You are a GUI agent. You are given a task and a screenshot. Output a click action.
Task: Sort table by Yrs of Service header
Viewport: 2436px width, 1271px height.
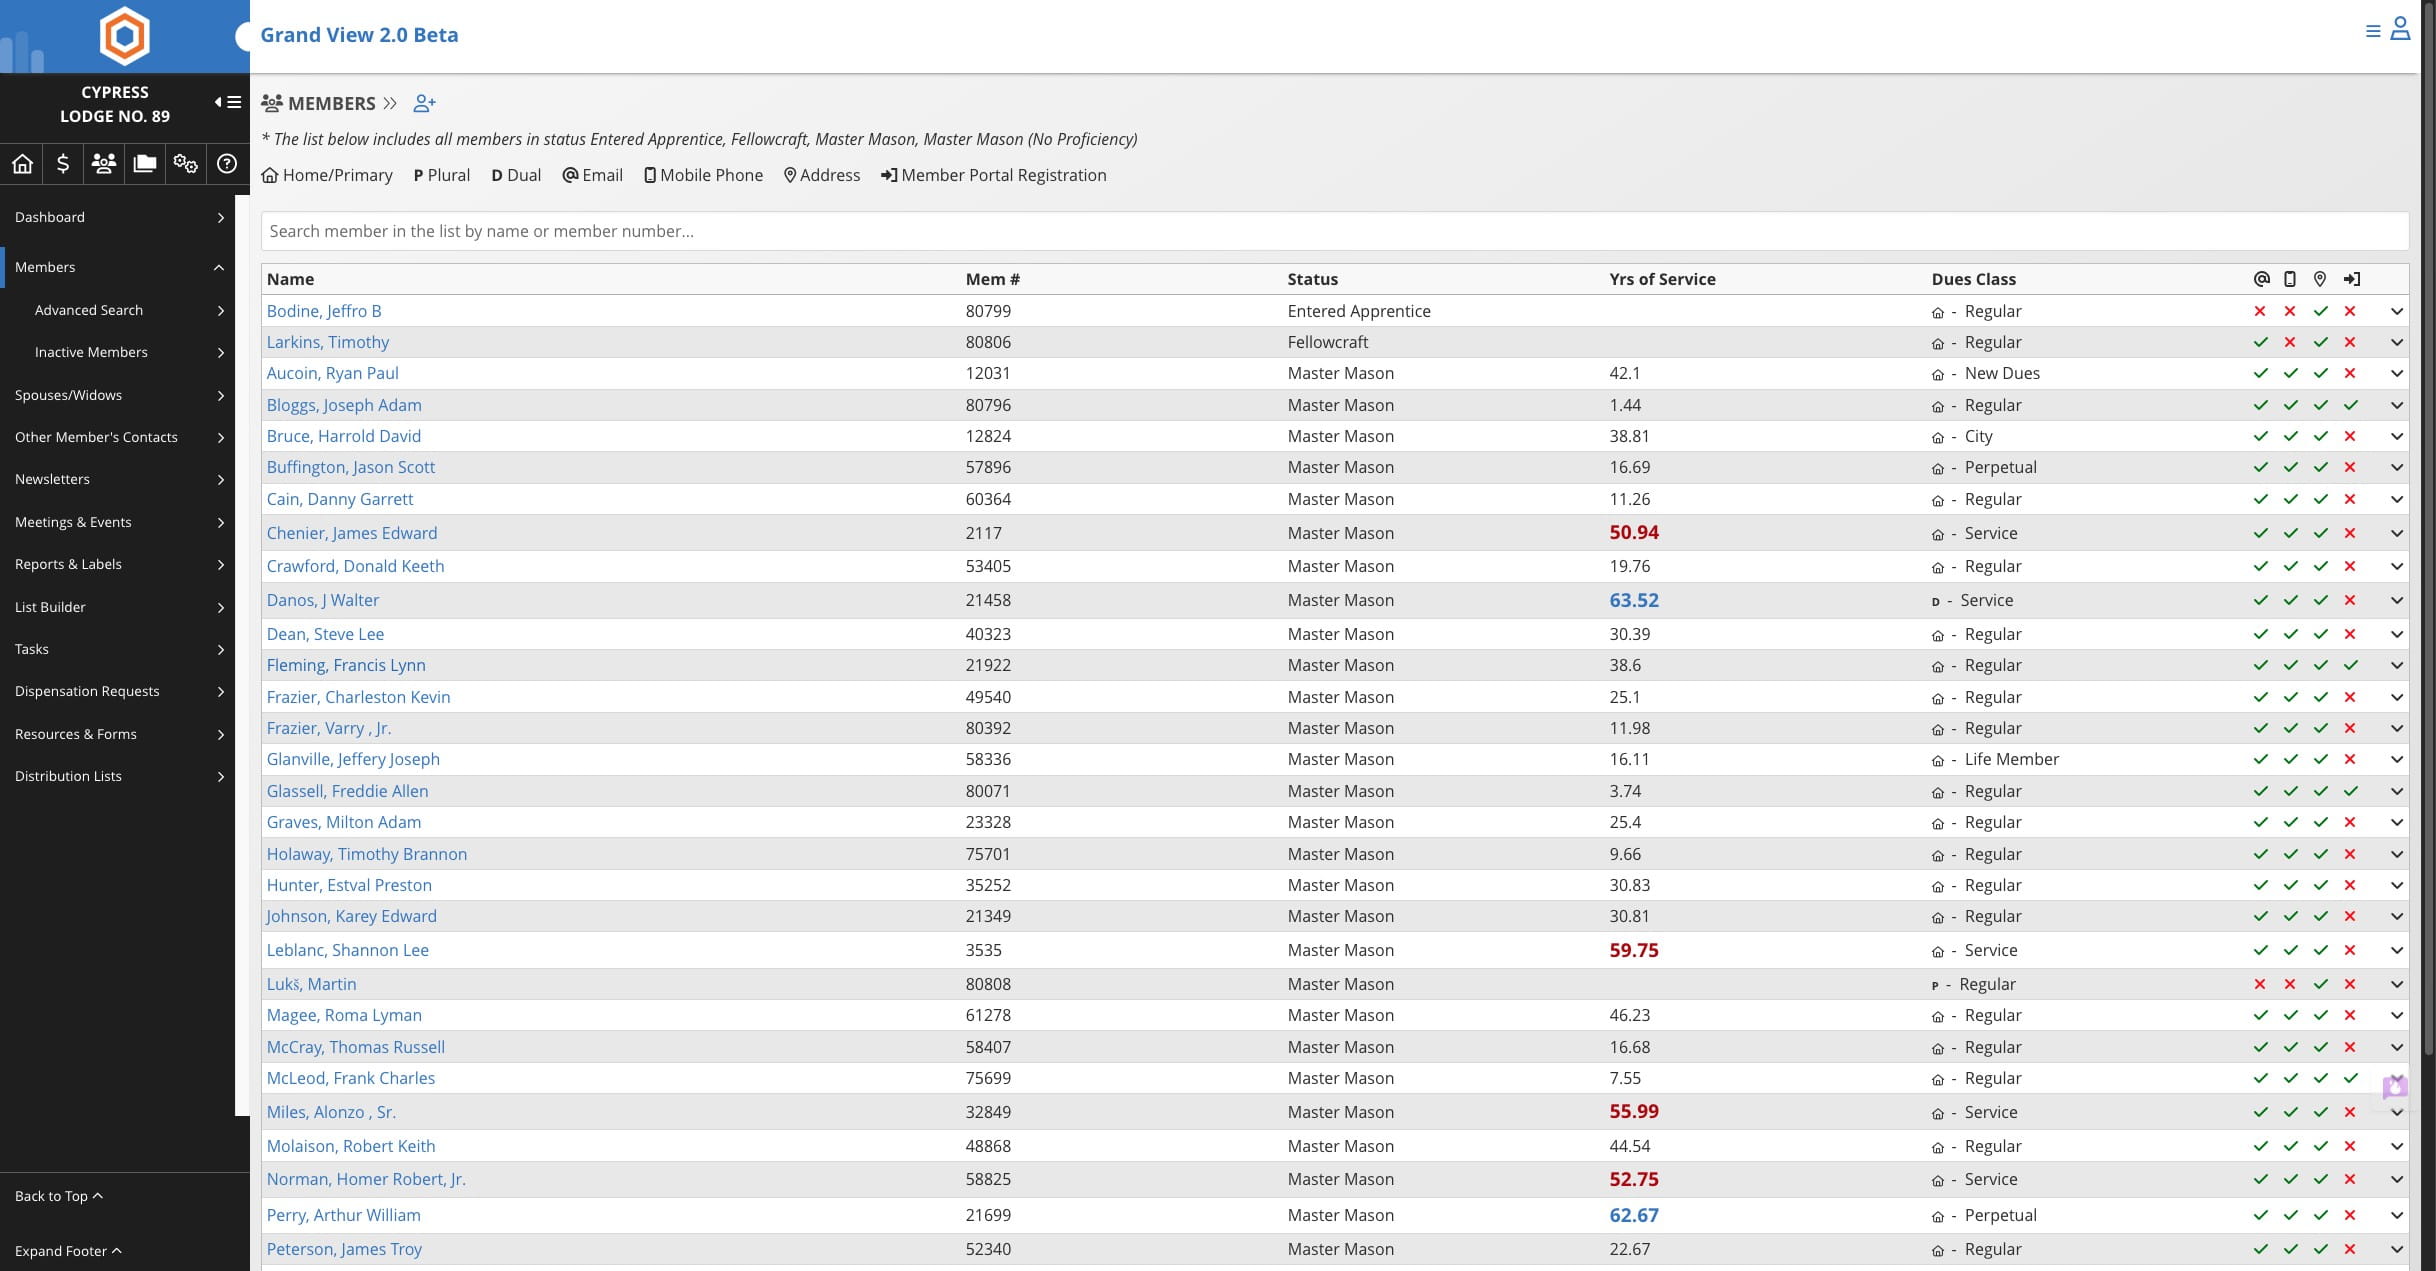point(1662,279)
